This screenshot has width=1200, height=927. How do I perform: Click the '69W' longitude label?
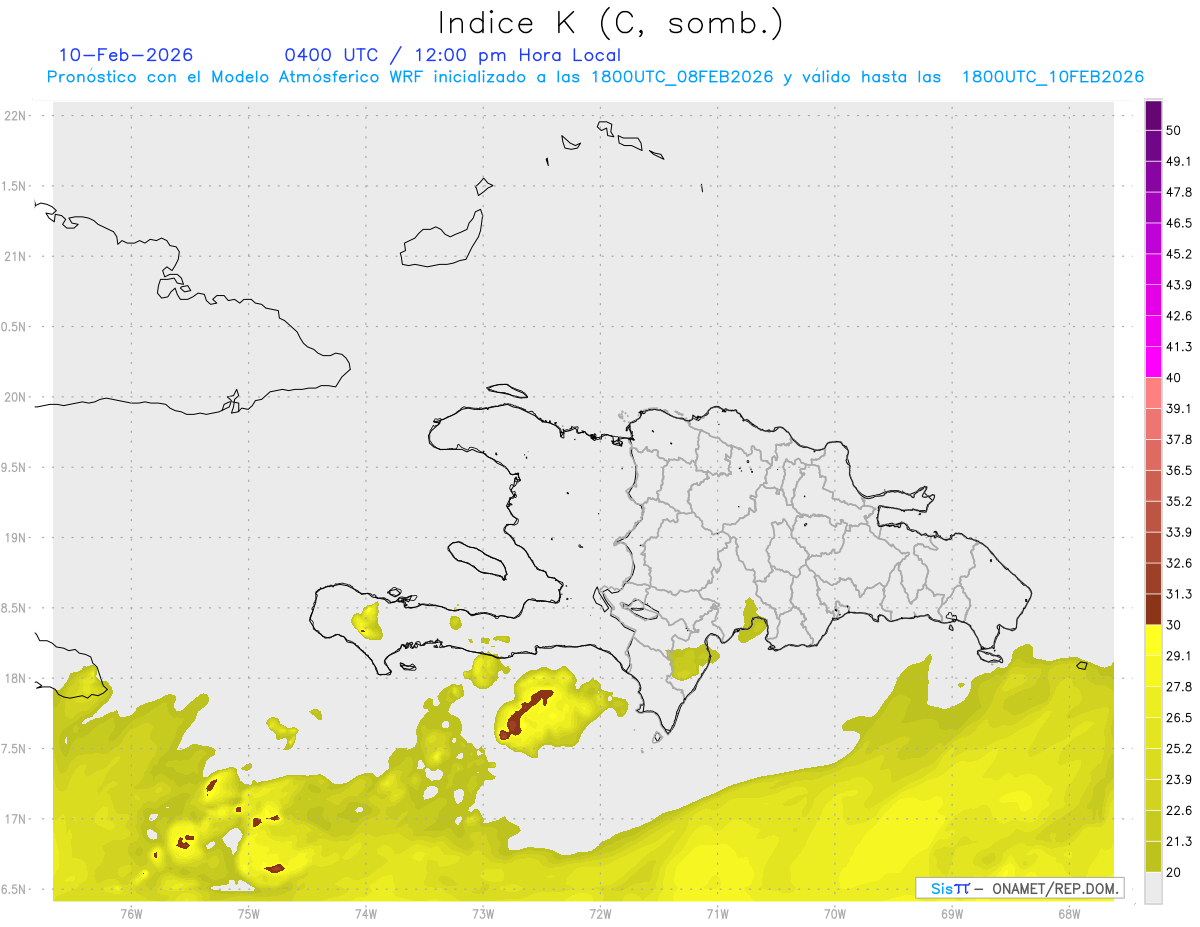(x=952, y=913)
